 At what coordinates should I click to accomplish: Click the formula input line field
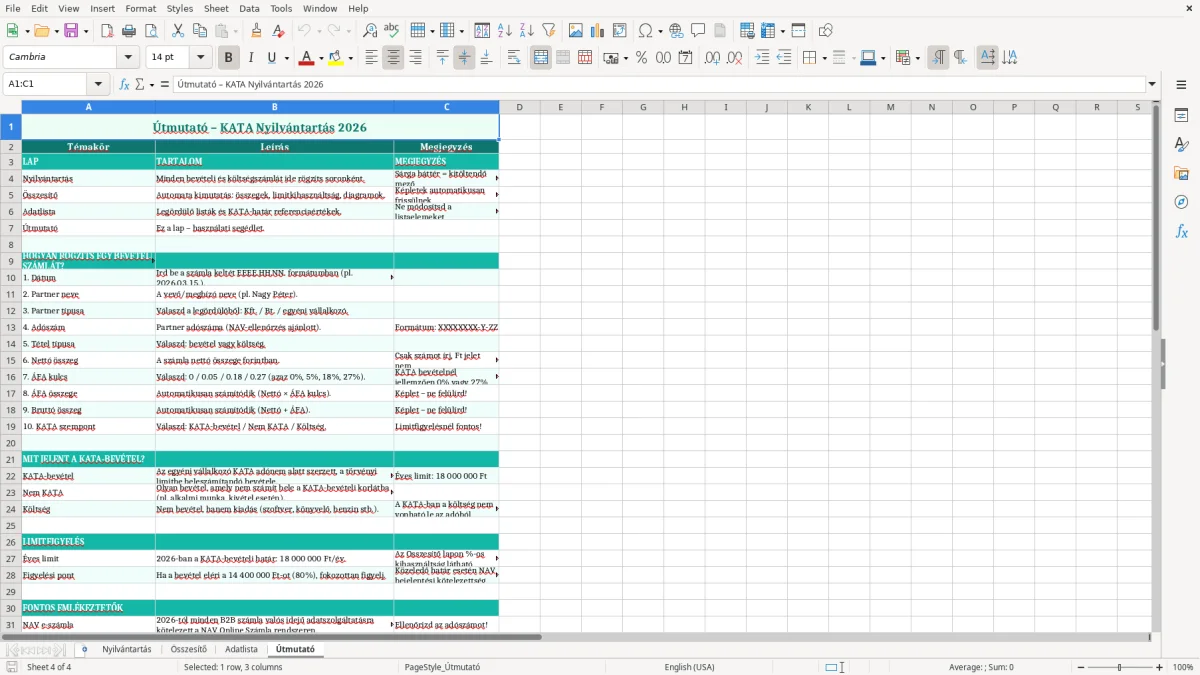(x=659, y=84)
